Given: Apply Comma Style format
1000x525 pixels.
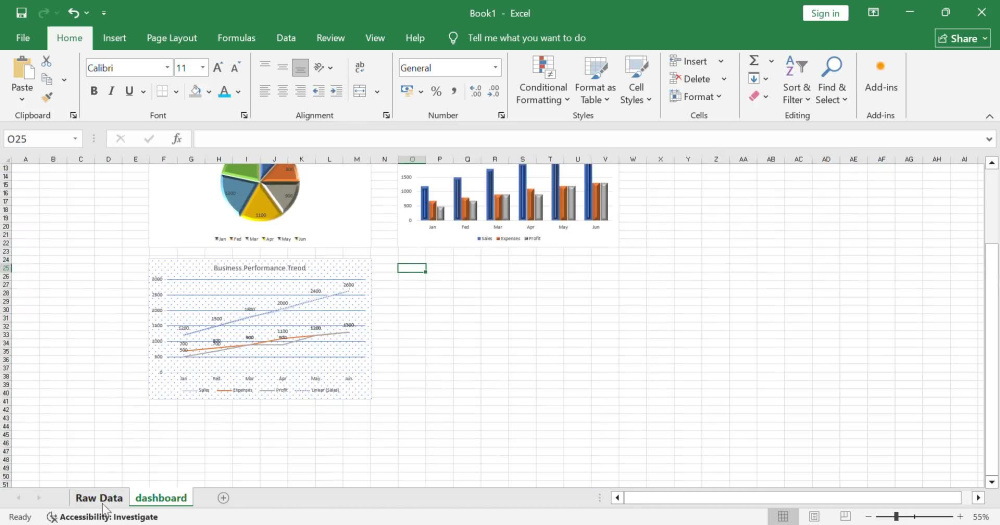Looking at the screenshot, I should tap(453, 91).
